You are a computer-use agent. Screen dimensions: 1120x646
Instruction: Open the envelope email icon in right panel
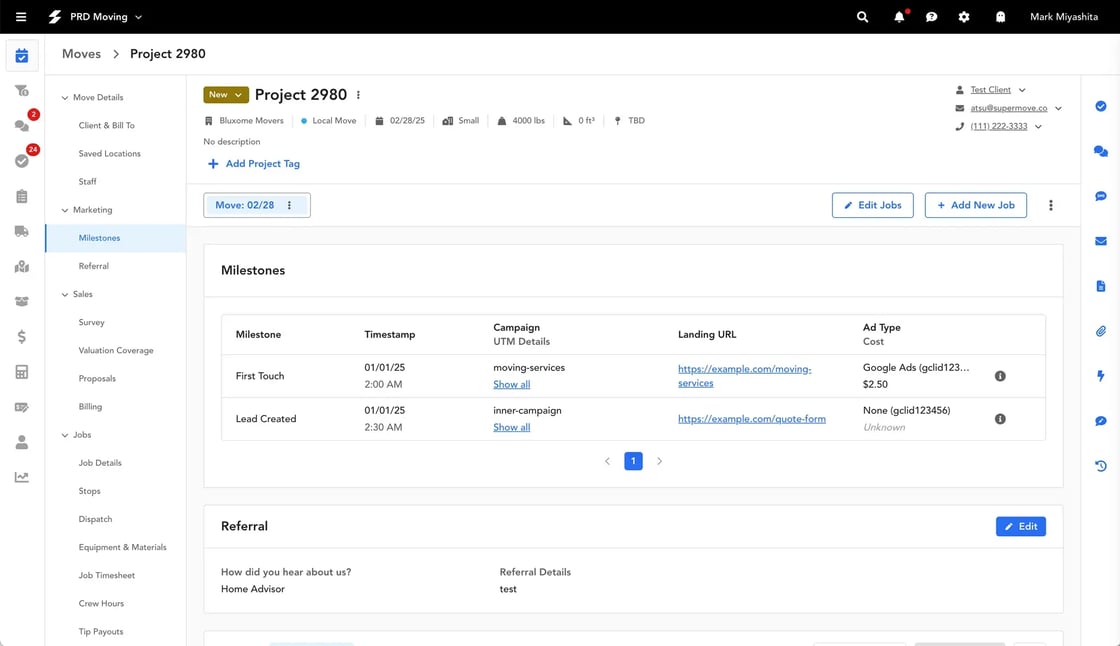coord(1101,241)
